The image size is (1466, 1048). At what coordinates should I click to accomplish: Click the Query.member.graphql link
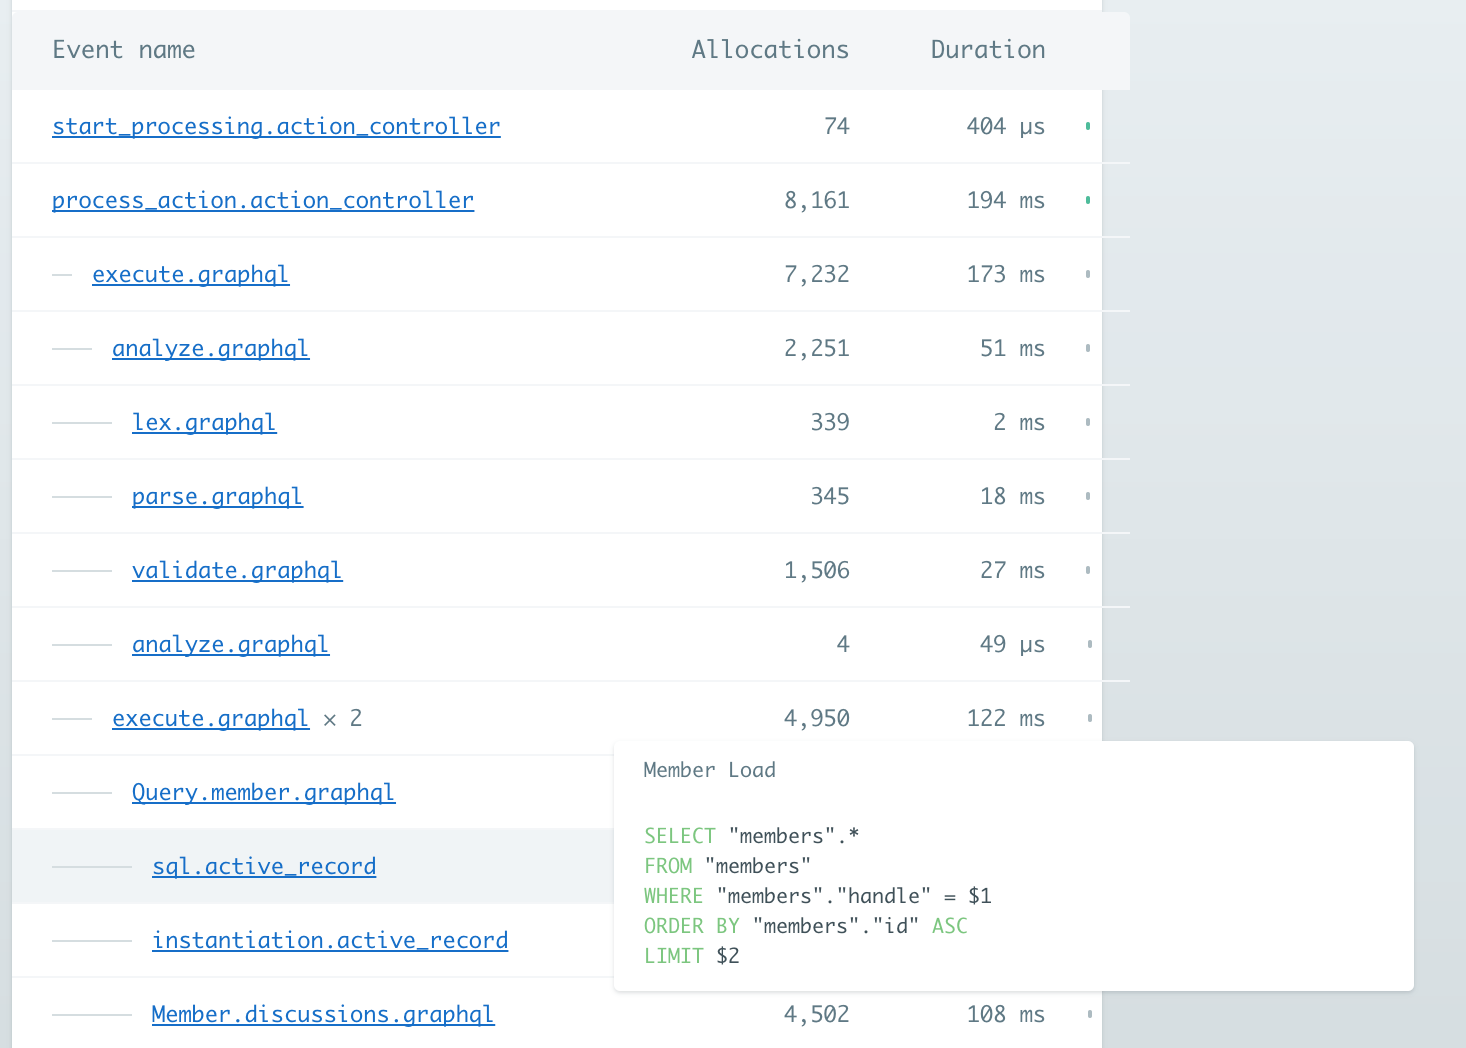(x=263, y=793)
